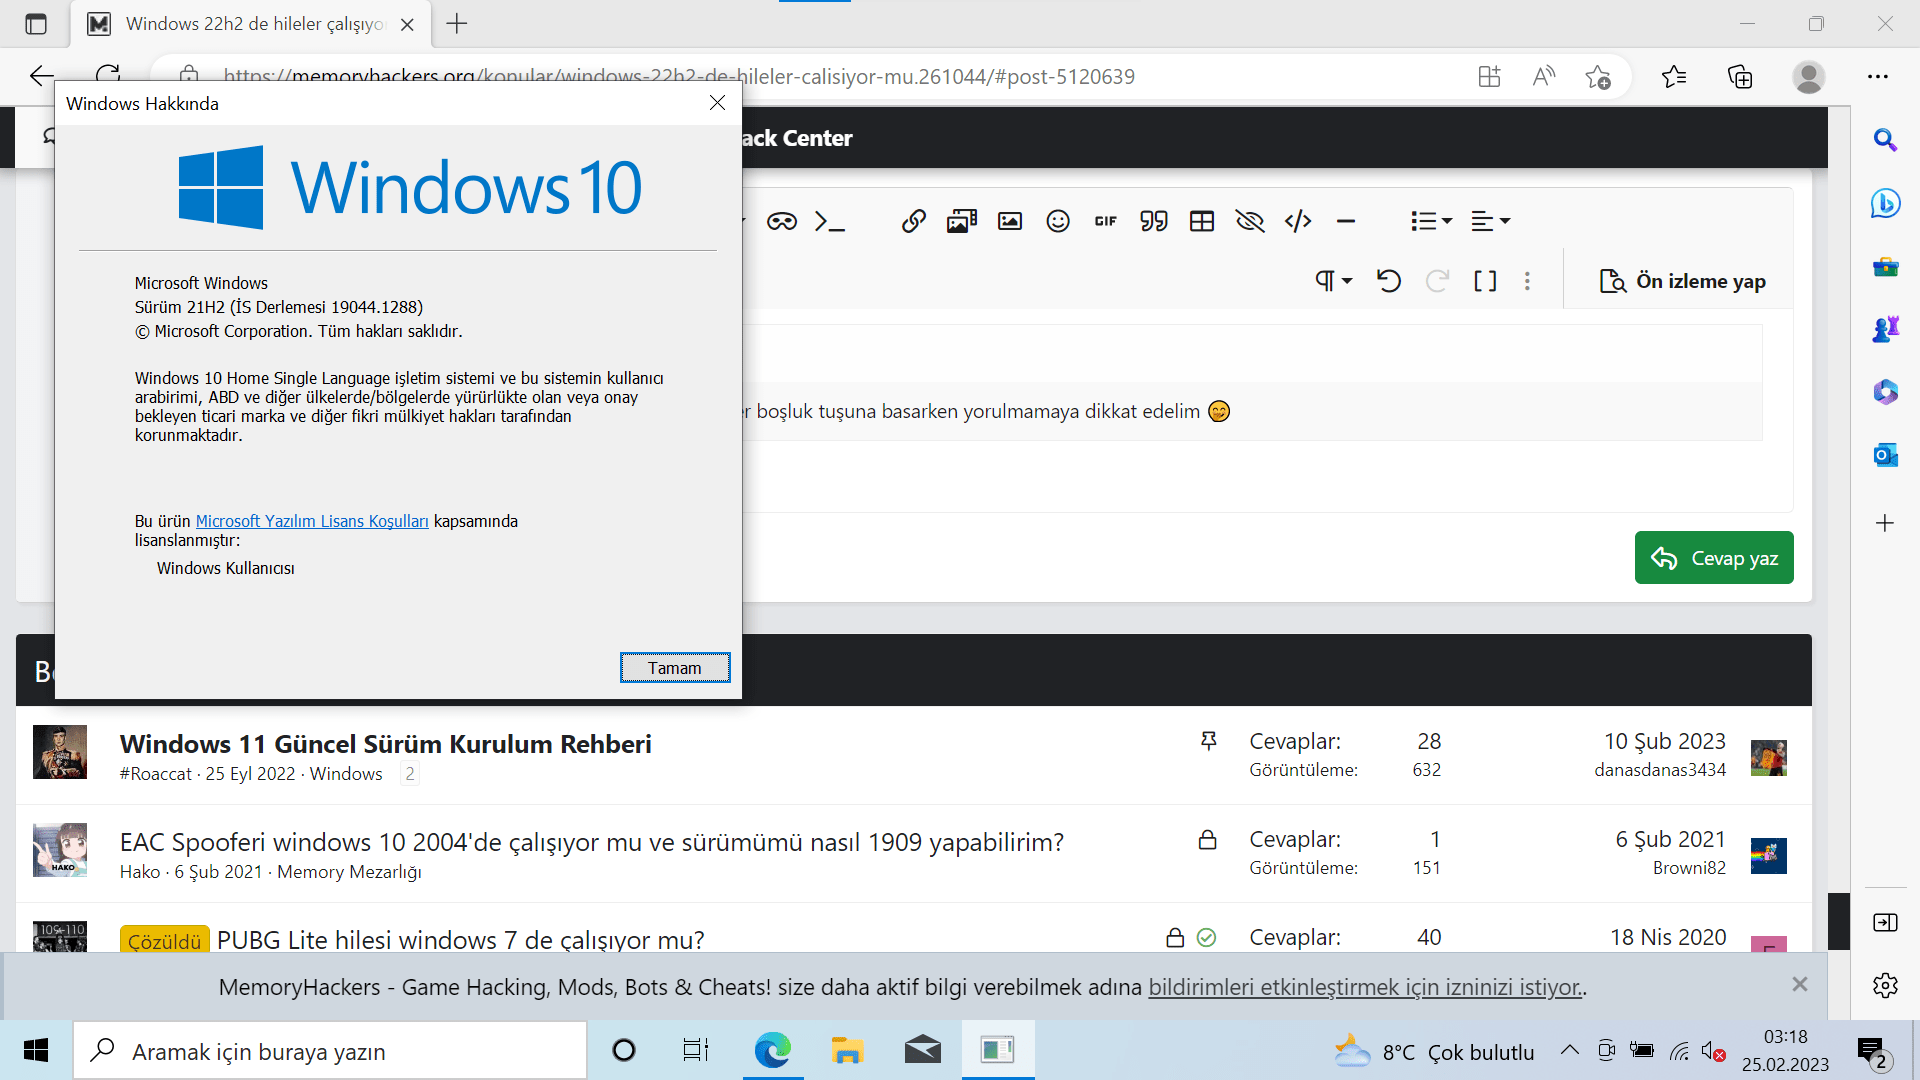This screenshot has height=1080, width=1920.
Task: Open Task View from the taskbar
Action: point(695,1050)
